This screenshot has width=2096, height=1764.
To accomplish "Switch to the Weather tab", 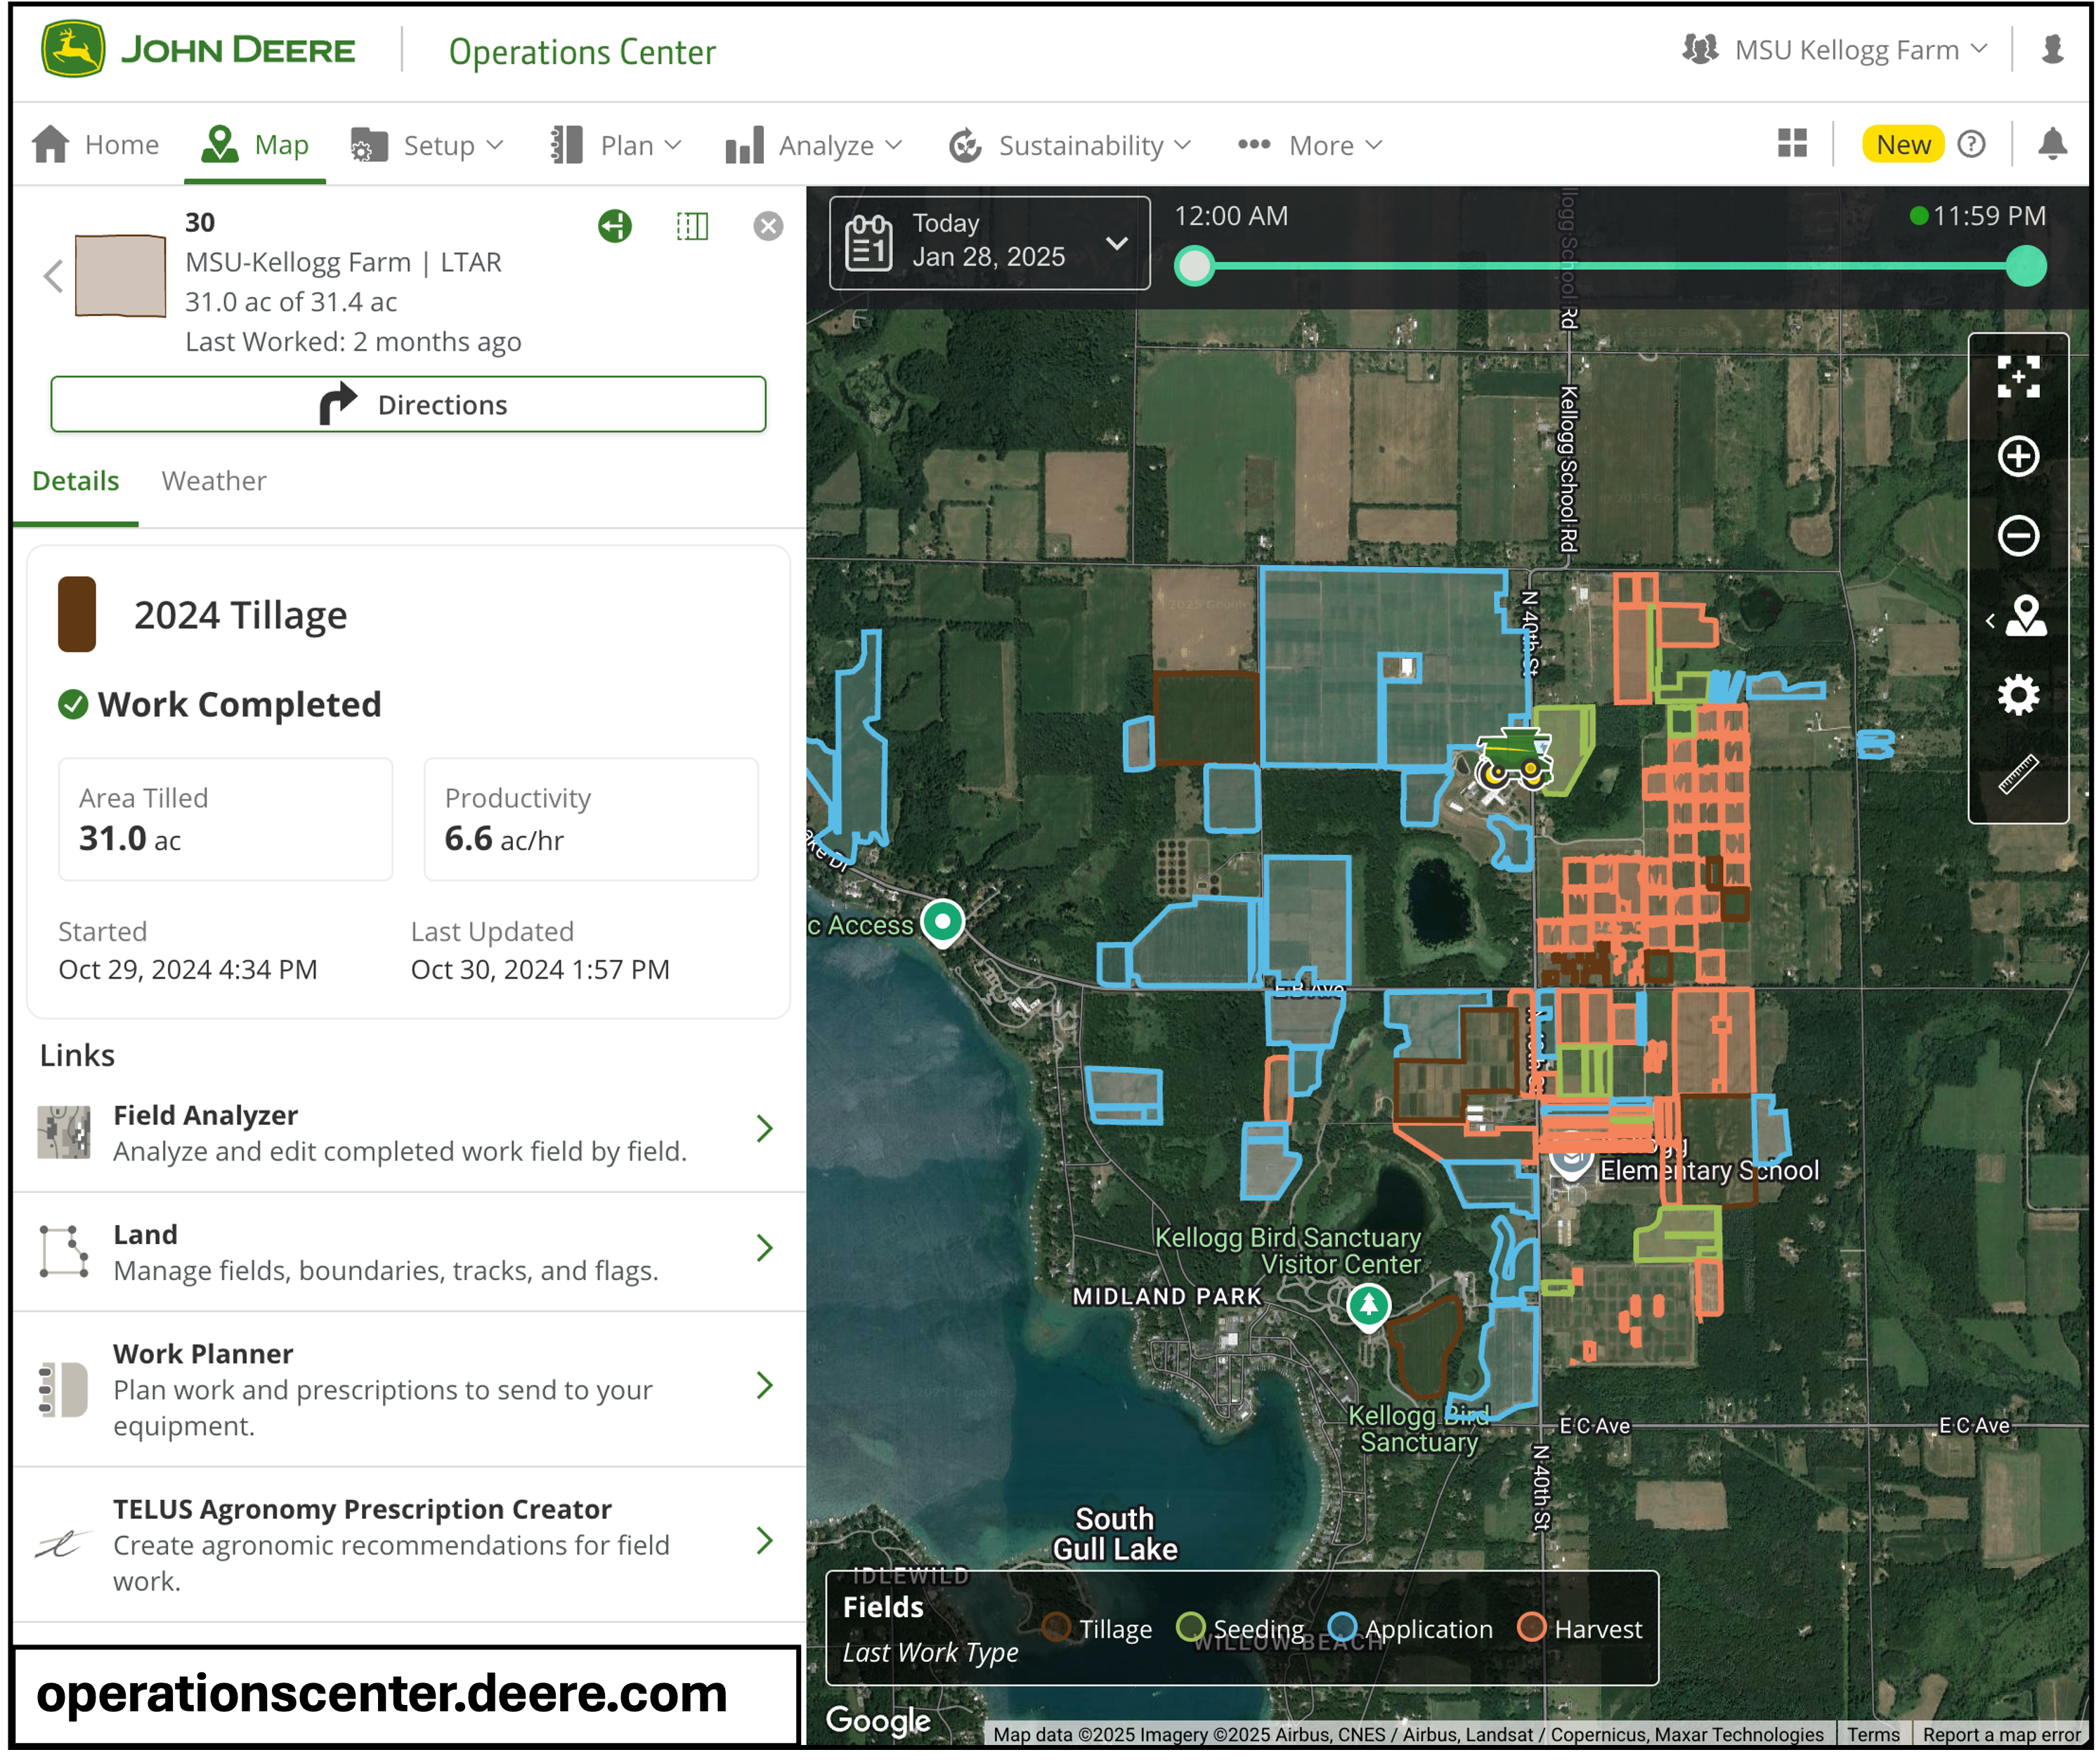I will pos(214,481).
